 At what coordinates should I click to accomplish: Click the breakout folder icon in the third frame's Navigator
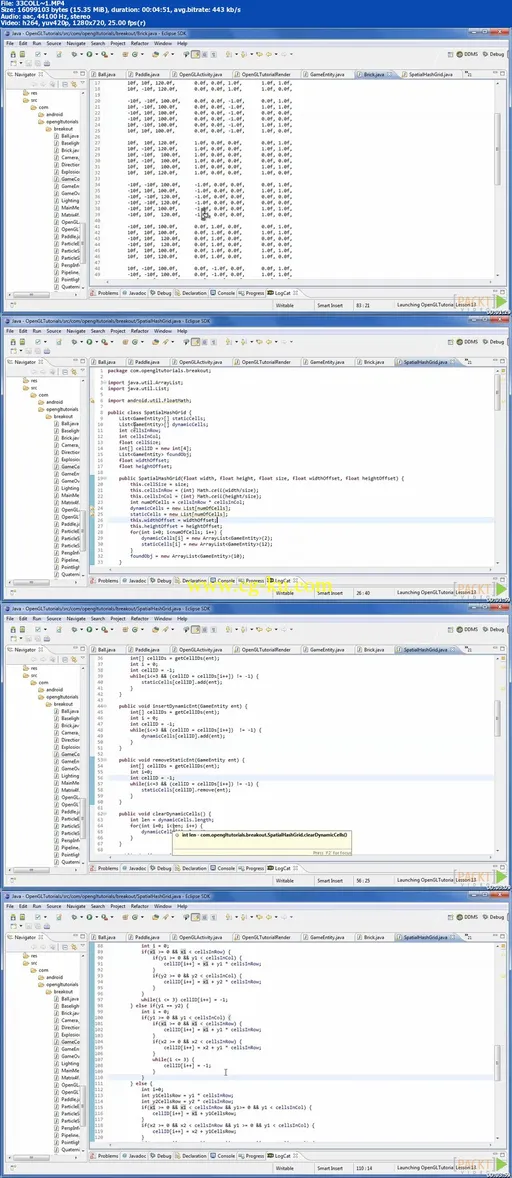(50, 703)
